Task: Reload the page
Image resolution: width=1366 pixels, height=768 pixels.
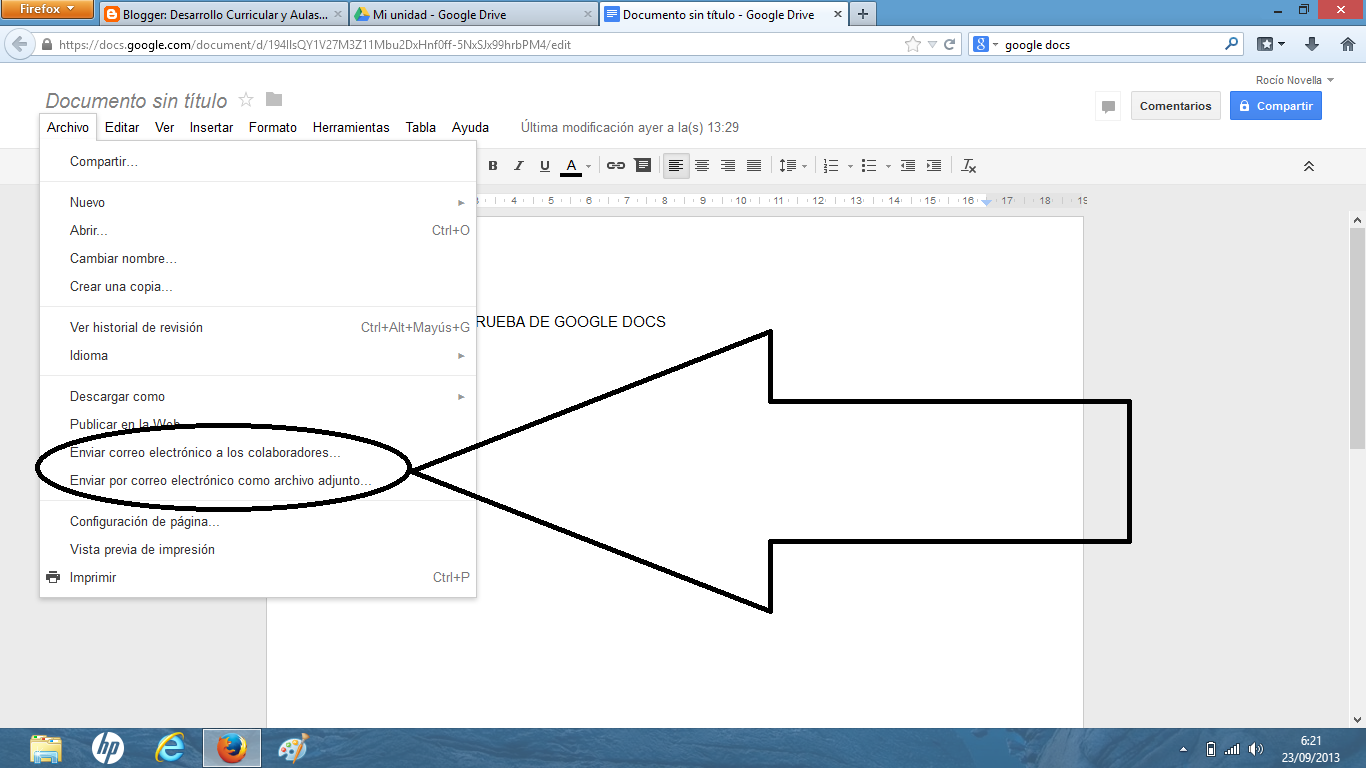Action: coord(949,44)
